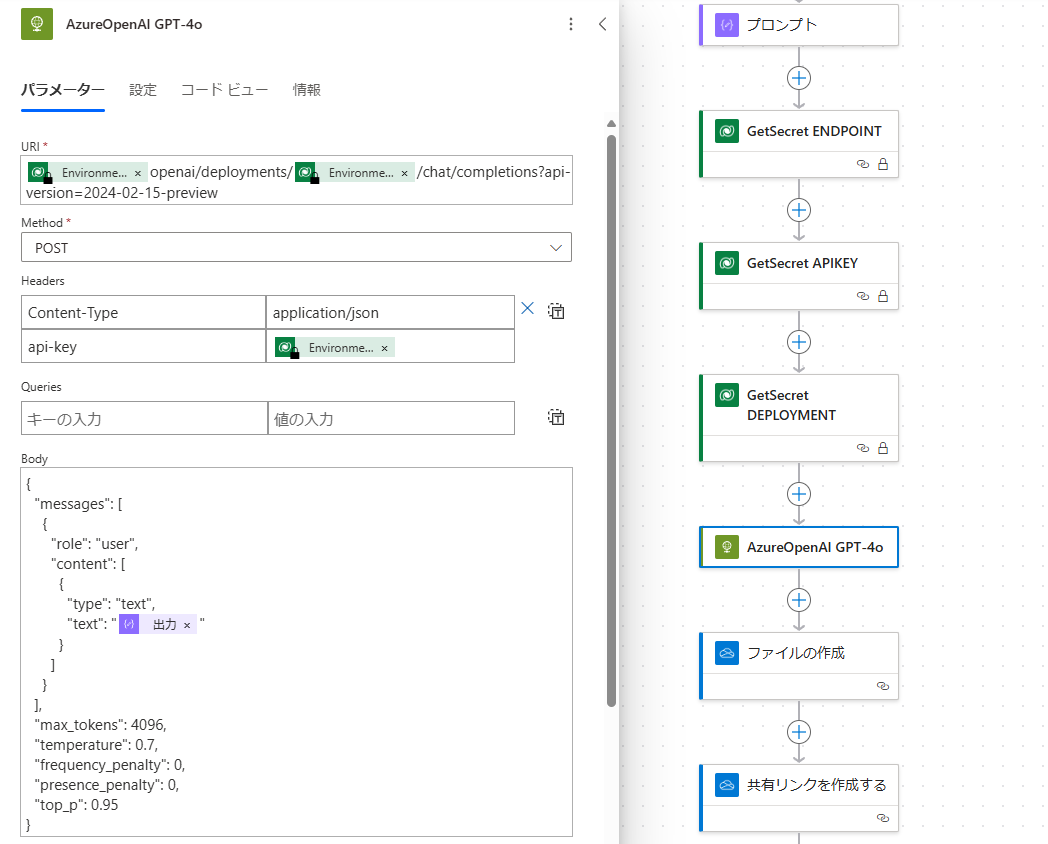Viewport: 1048px width, 844px height.
Task: Remove first Environment token in URI
Action: click(138, 173)
